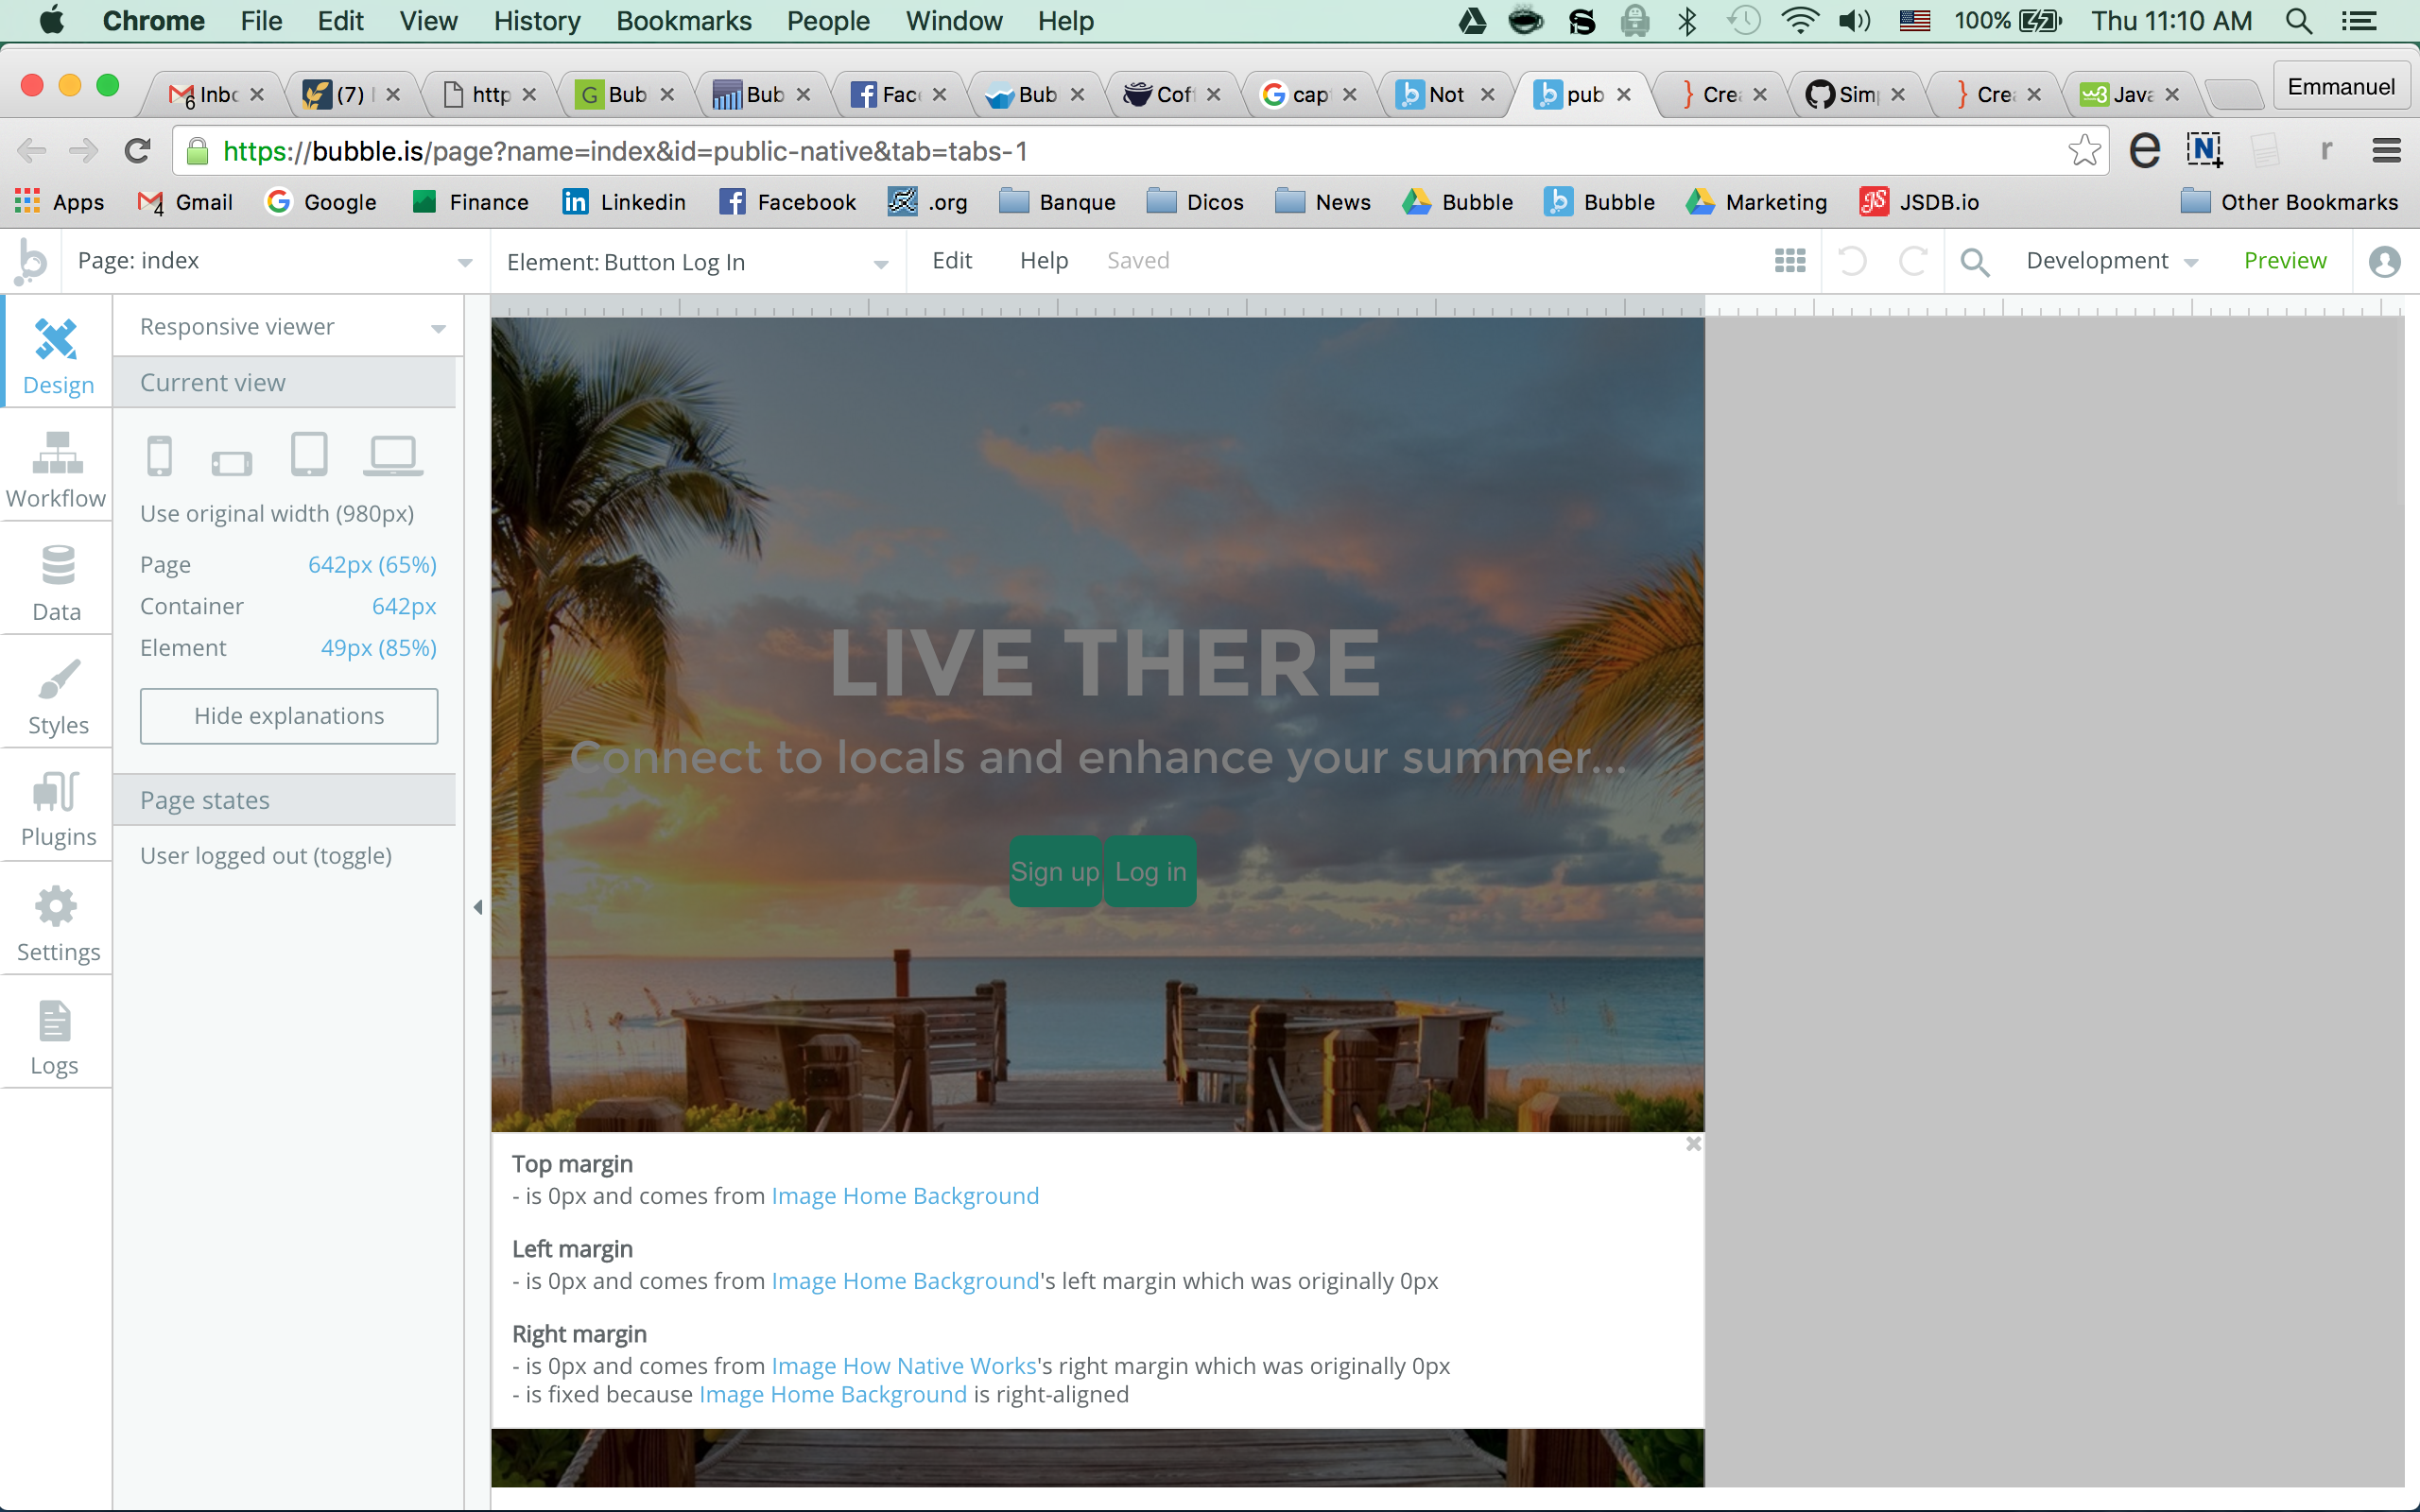Viewport: 2420px width, 1512px height.
Task: Open the Plugins tab icon
Action: pos(56,792)
